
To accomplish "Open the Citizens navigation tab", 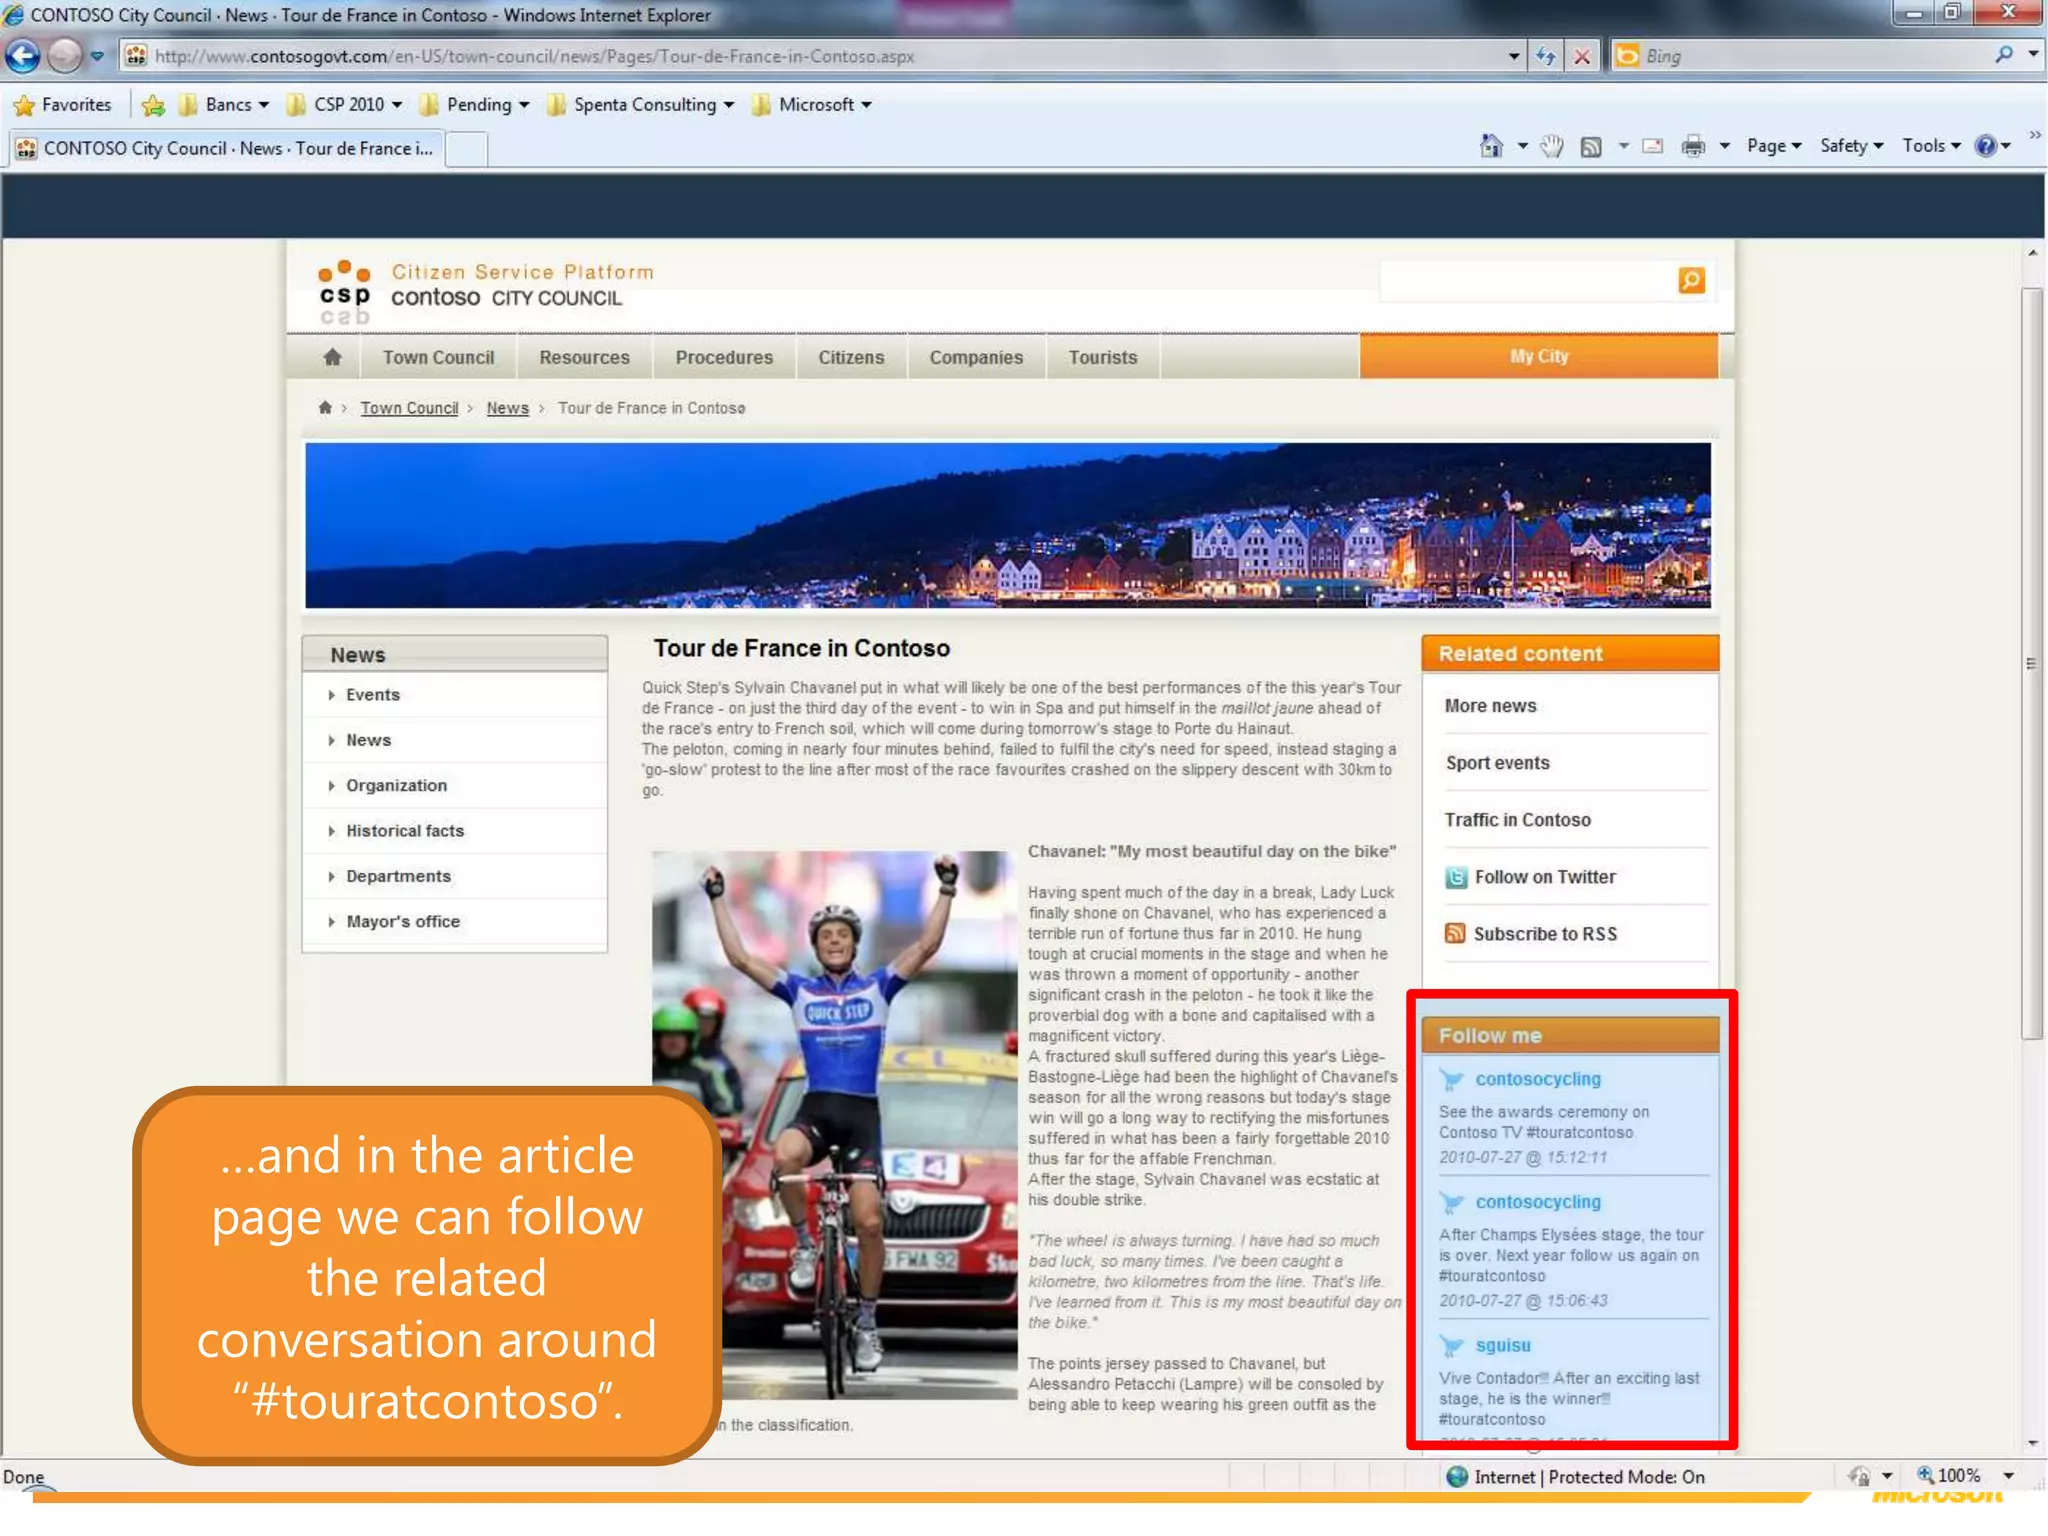I will tap(851, 357).
